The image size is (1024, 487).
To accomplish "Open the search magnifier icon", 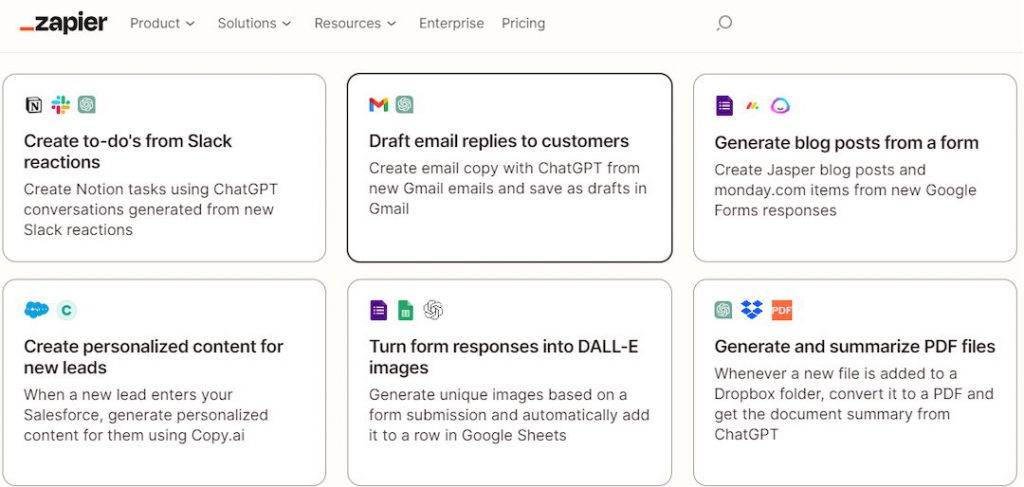I will 724,24.
